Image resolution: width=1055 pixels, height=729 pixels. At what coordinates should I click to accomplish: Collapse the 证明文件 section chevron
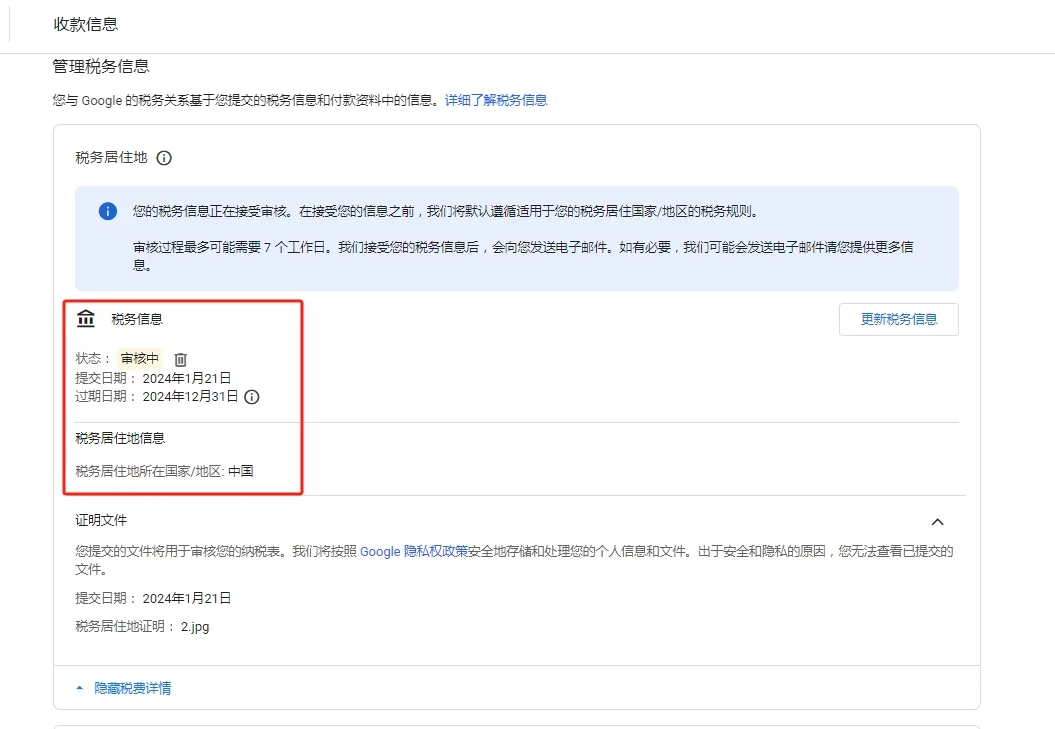(937, 522)
